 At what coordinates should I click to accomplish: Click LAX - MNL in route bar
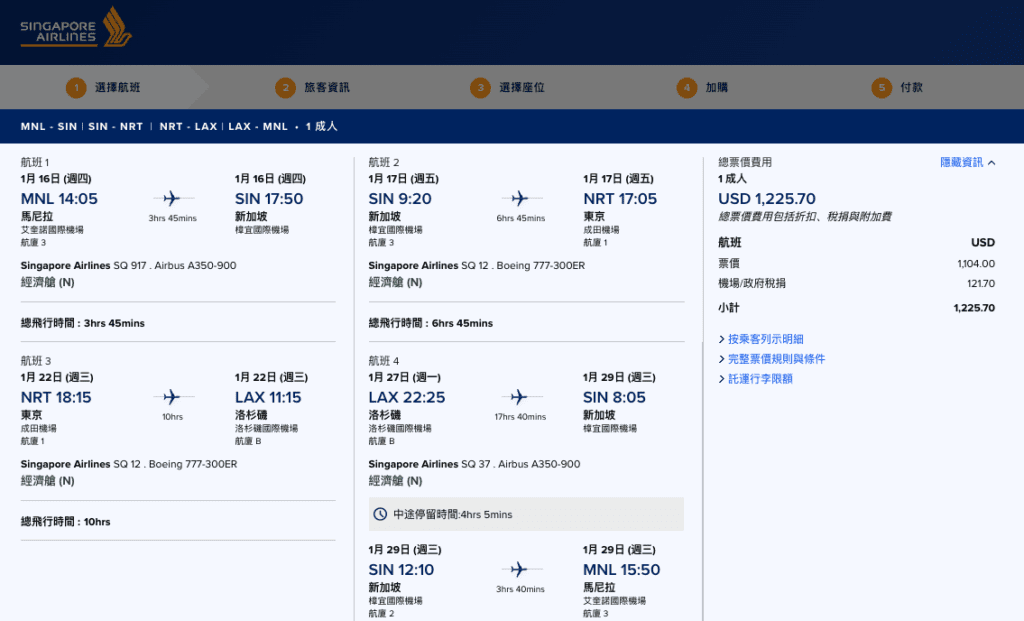click(258, 127)
